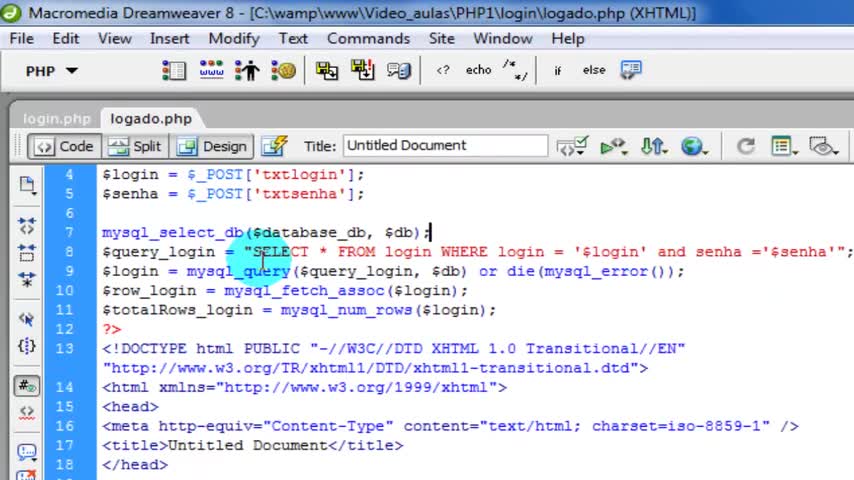Highlight Invalid HTML icon

[x=27, y=412]
